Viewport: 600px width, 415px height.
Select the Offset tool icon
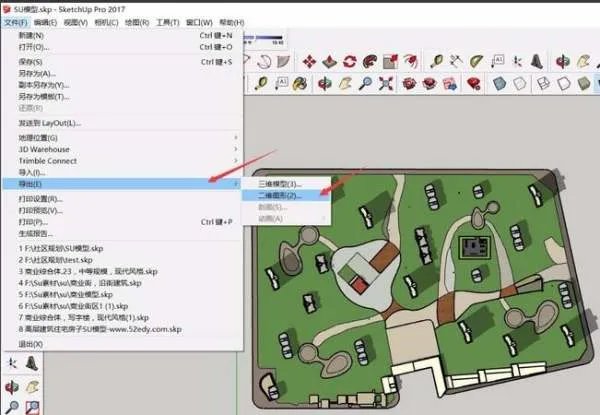(x=411, y=62)
